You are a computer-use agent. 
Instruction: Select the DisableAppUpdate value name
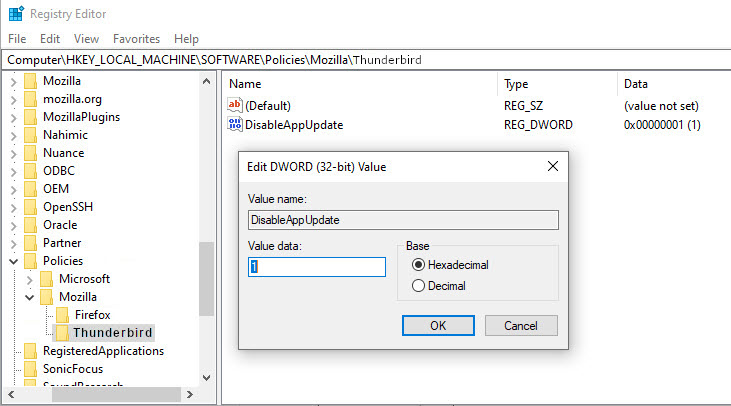click(x=294, y=125)
